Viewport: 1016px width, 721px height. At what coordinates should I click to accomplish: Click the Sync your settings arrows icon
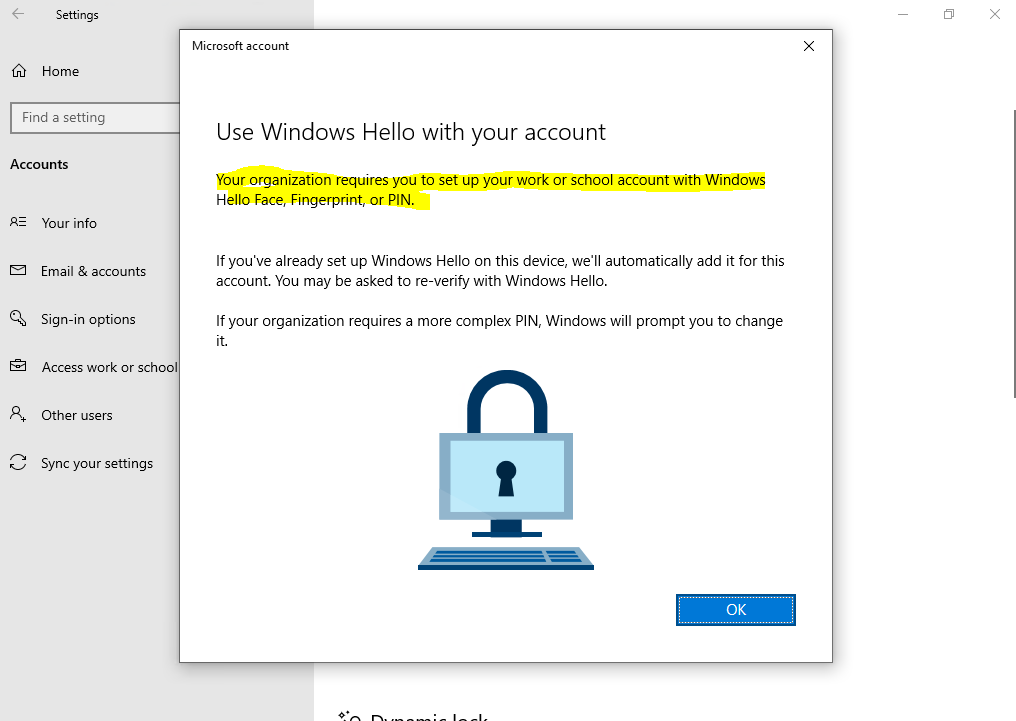[x=18, y=462]
